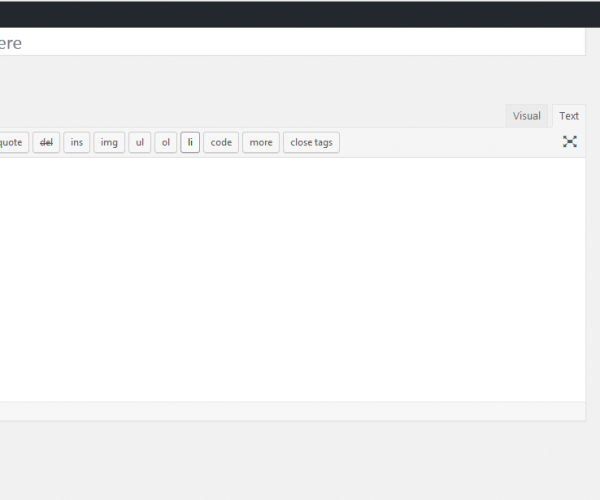
Task: Switch to the Visual editor tab
Action: 526,116
